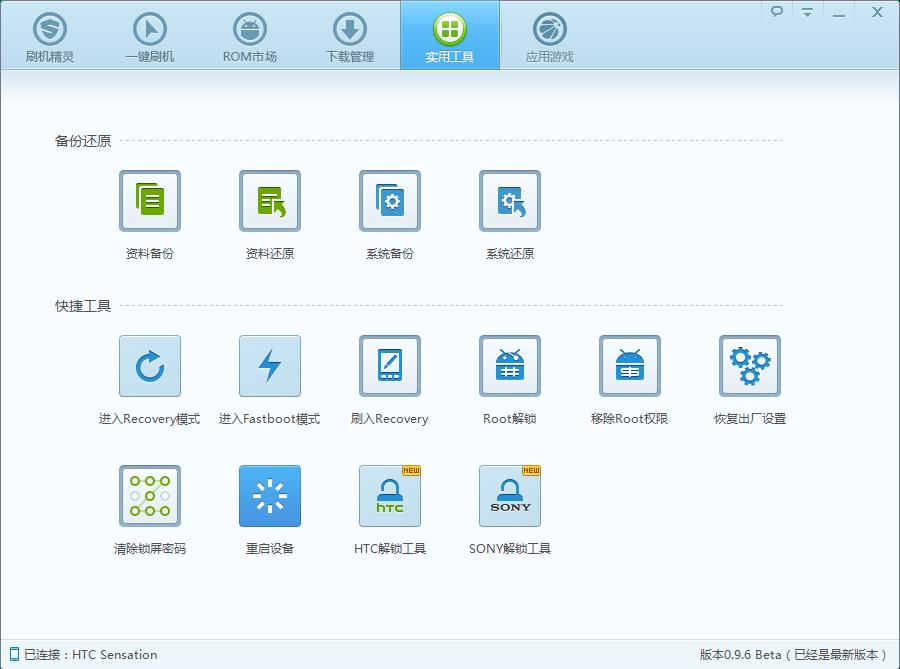
Task: Click the 资料还原 data restore icon
Action: 270,201
